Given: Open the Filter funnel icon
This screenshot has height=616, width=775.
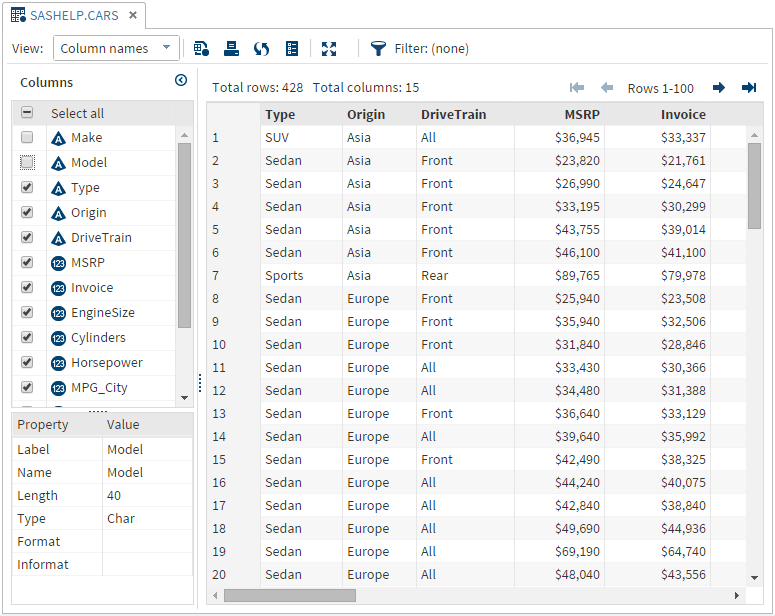Looking at the screenshot, I should click(x=378, y=48).
